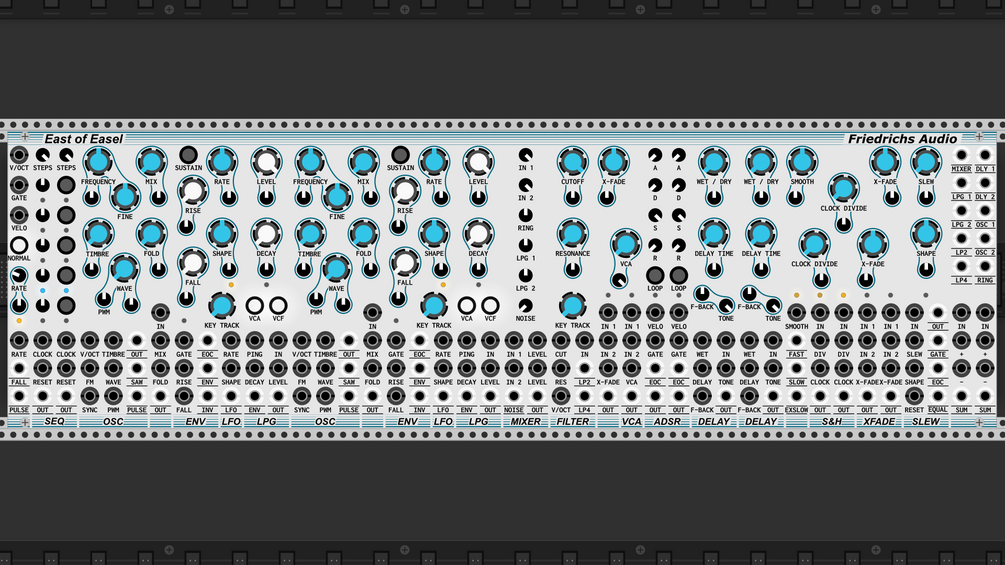Adjust the S&H SMOOTH knob

click(801, 161)
